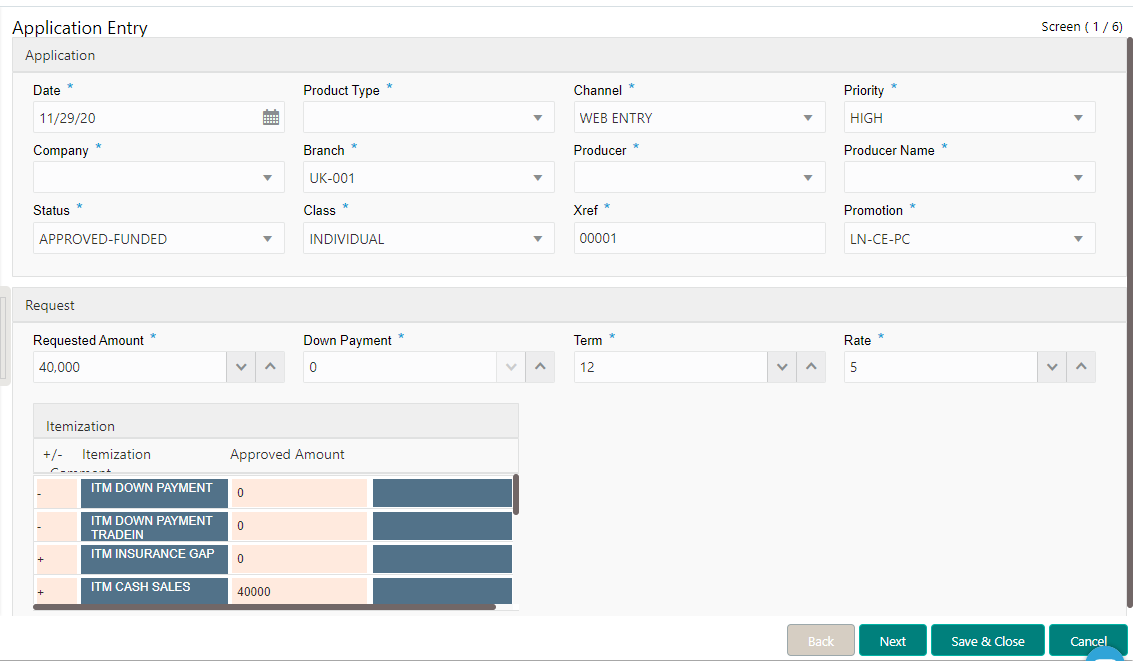The height and width of the screenshot is (661, 1133).
Task: Open the Channel dropdown showing WEB ENTRY
Action: (699, 117)
